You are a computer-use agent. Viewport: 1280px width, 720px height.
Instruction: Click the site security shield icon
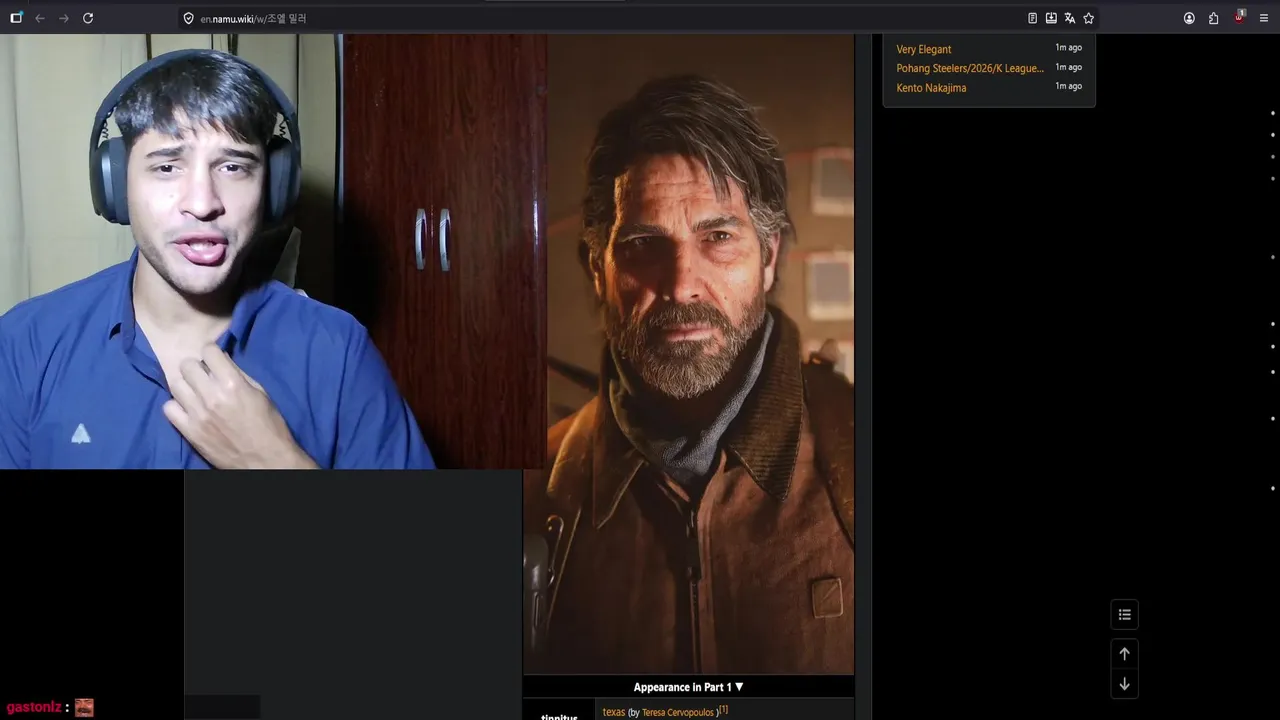click(x=188, y=18)
